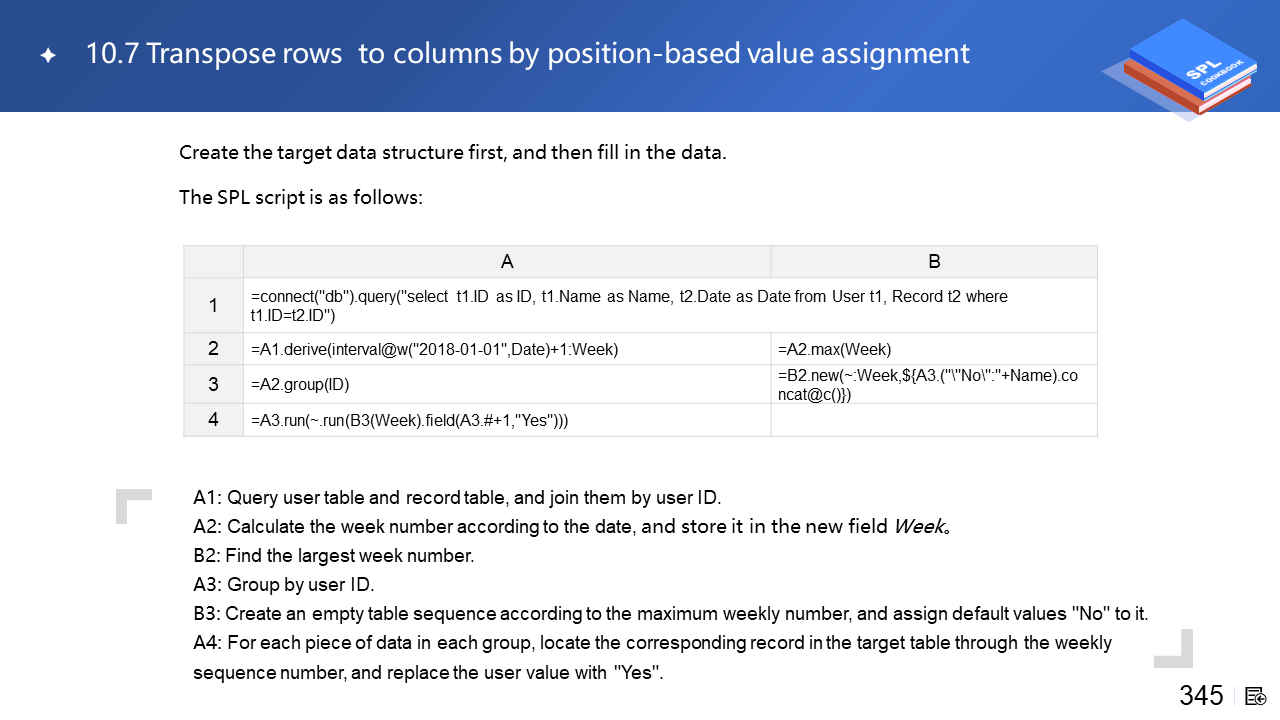Viewport: 1280px width, 720px height.
Task: Select row header 2 of the script table
Action: click(x=213, y=349)
